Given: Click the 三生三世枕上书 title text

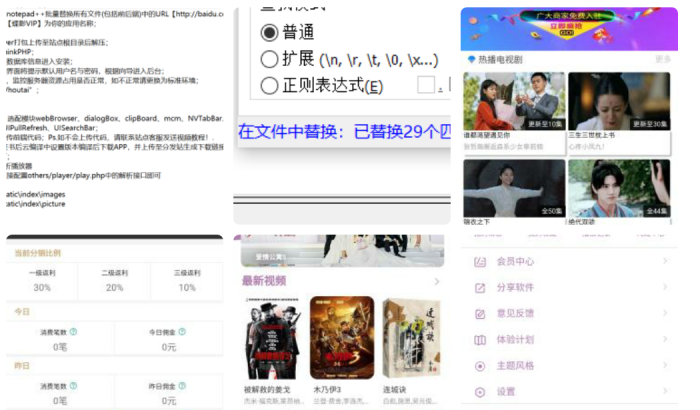Looking at the screenshot, I should point(592,135).
